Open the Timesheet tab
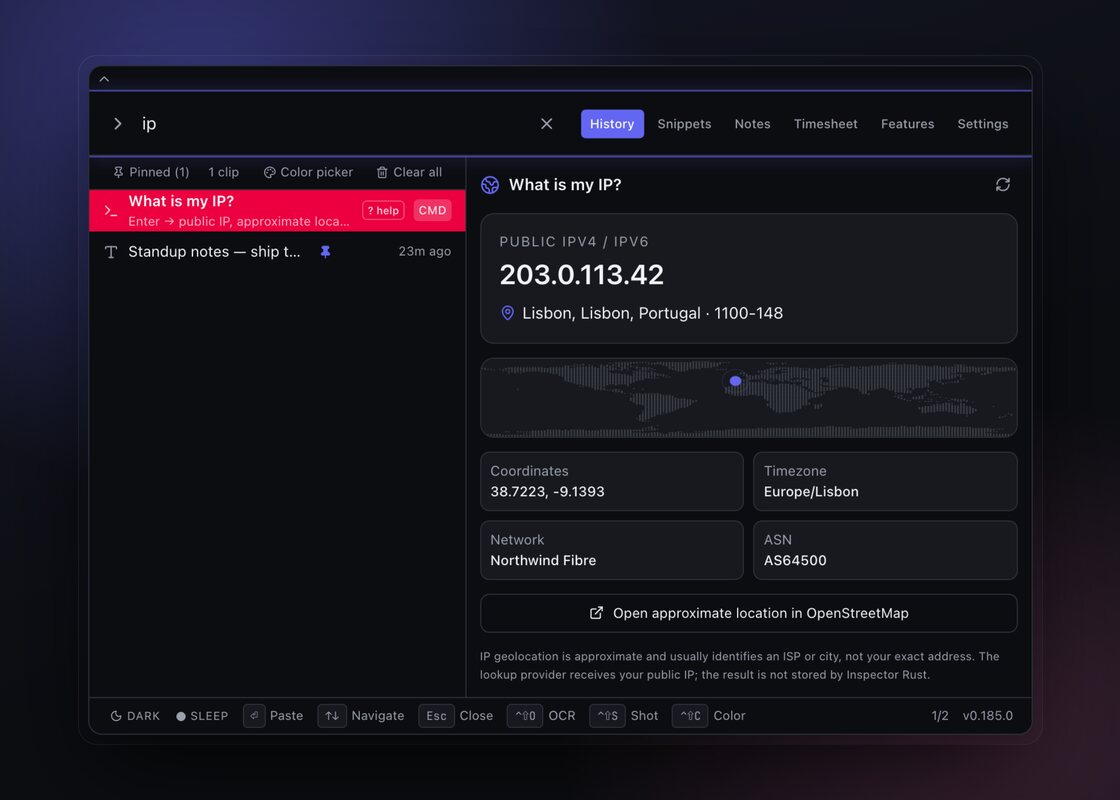The height and width of the screenshot is (800, 1120). point(825,124)
